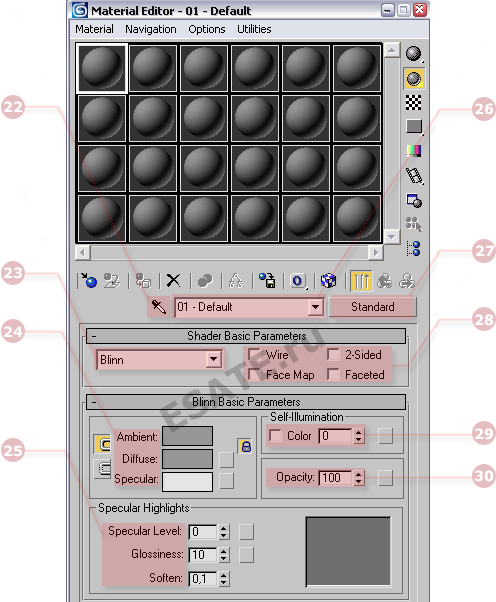Open the Navigation menu
Image resolution: width=496 pixels, height=602 pixels.
151,29
